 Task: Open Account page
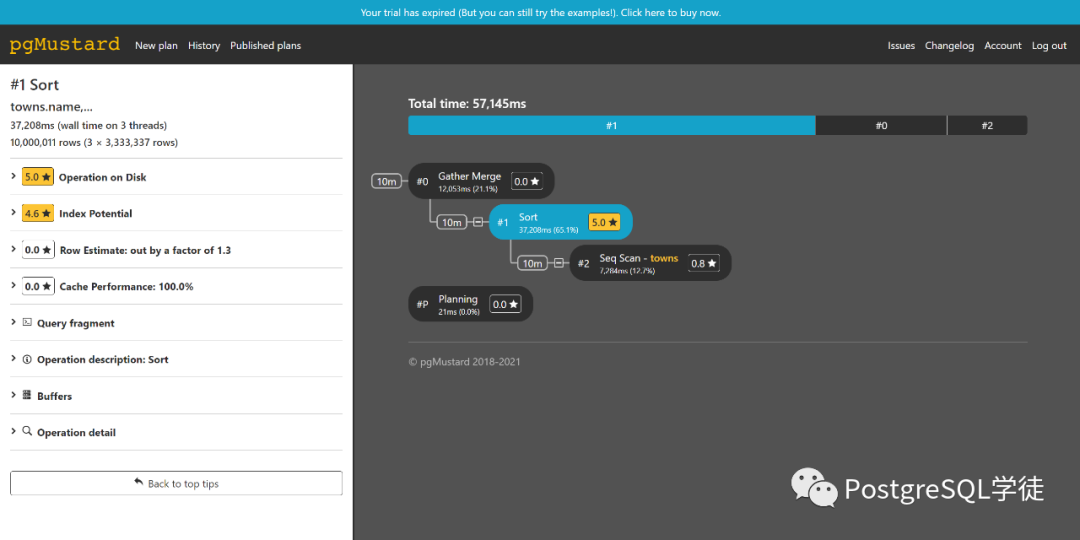coord(1003,45)
